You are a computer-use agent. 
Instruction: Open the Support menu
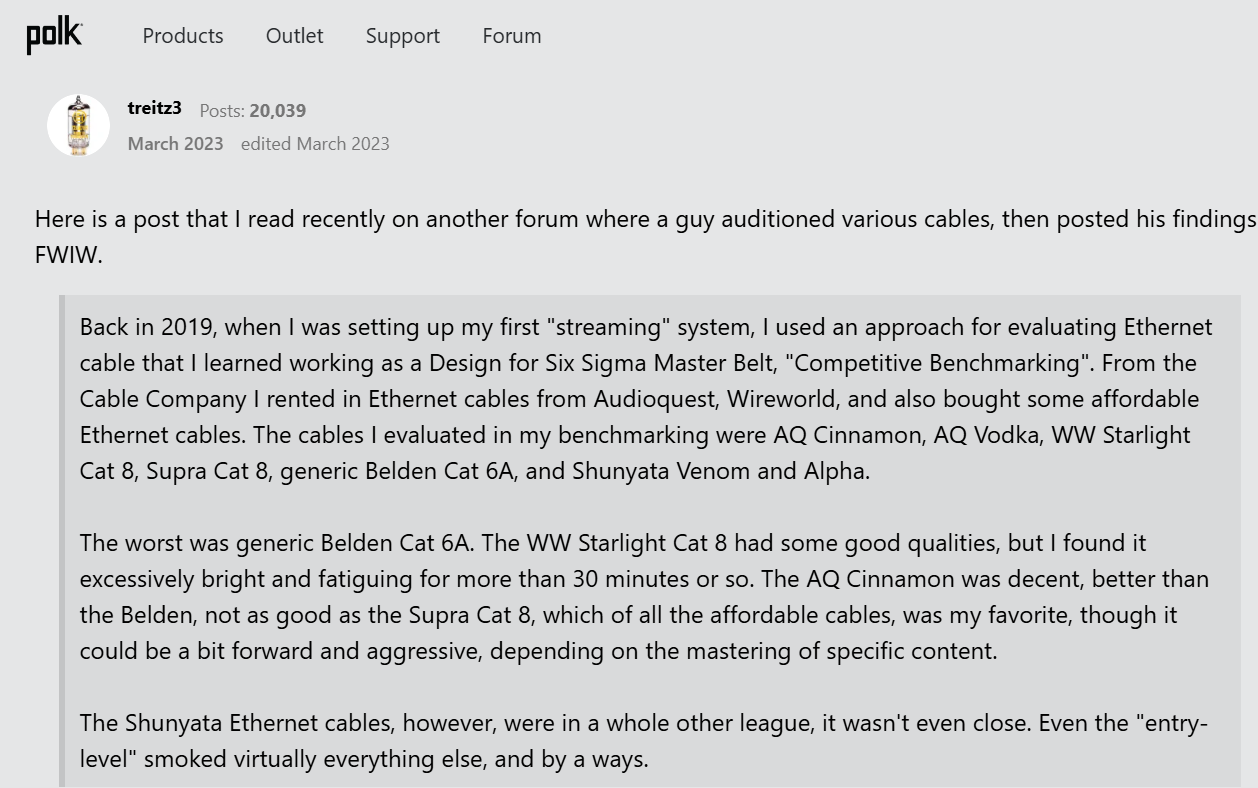coord(402,36)
